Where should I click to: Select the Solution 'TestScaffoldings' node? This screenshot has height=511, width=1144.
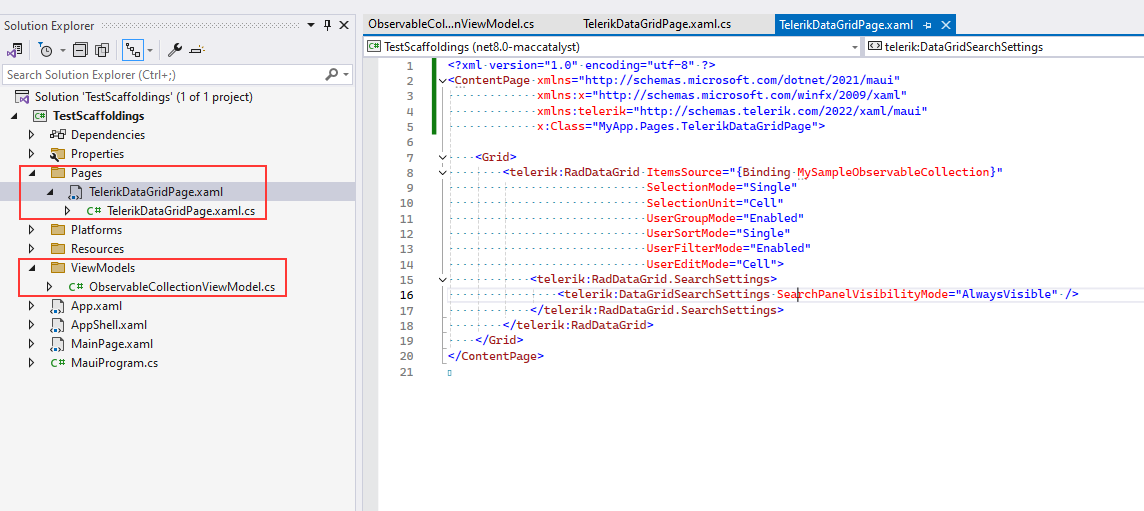pyautogui.click(x=144, y=96)
